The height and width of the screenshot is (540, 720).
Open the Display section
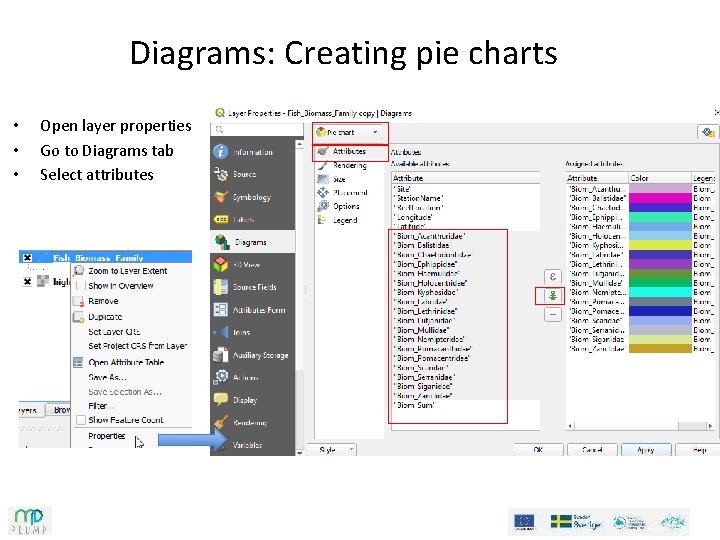(x=253, y=400)
